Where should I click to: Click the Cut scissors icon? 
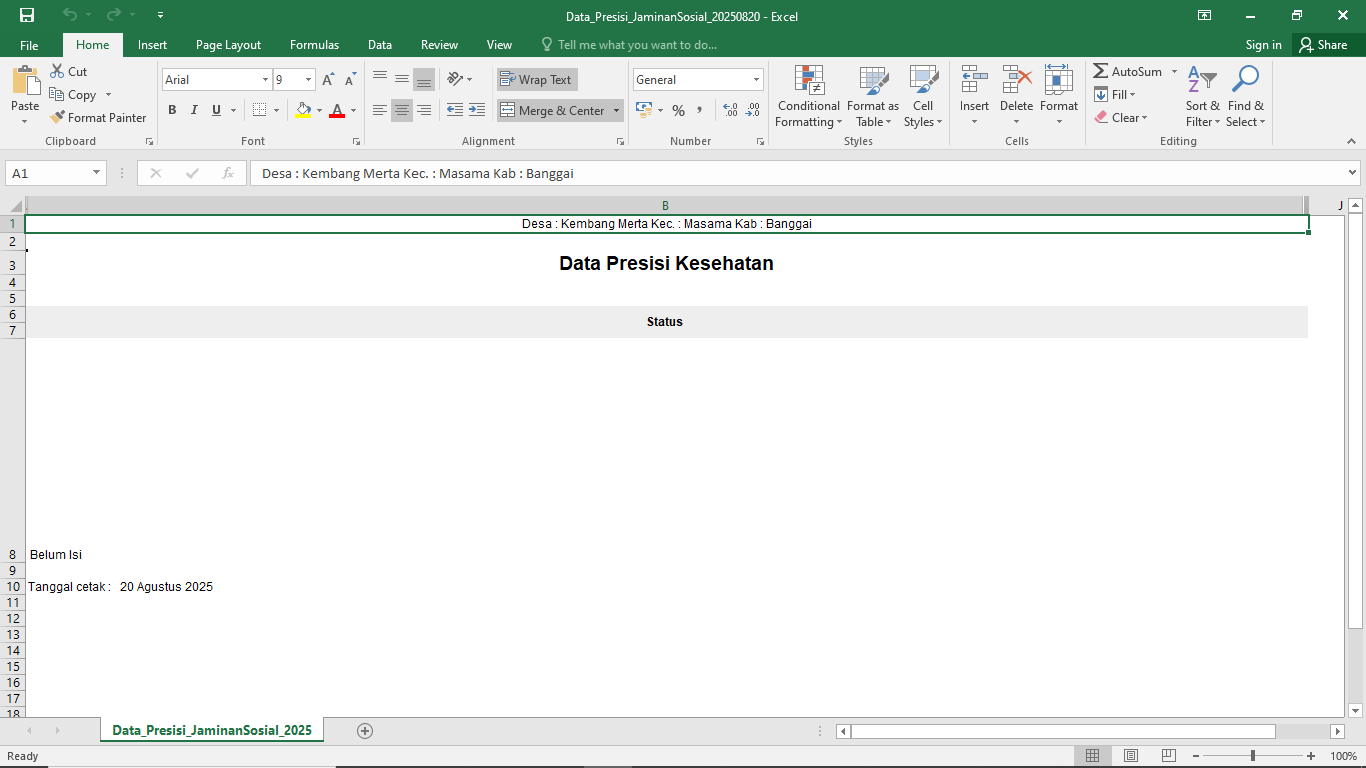coord(58,71)
